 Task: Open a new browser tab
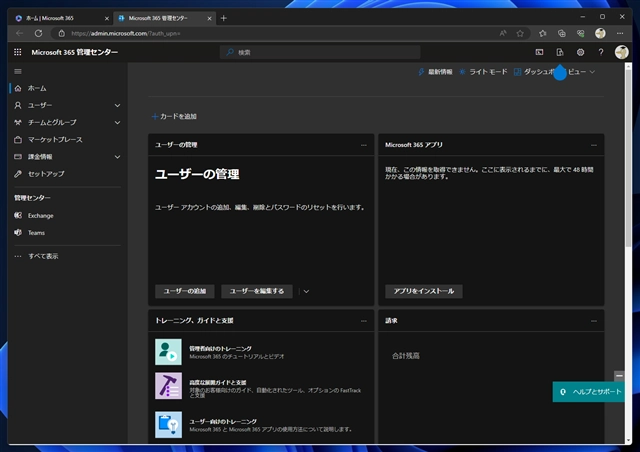pos(224,18)
